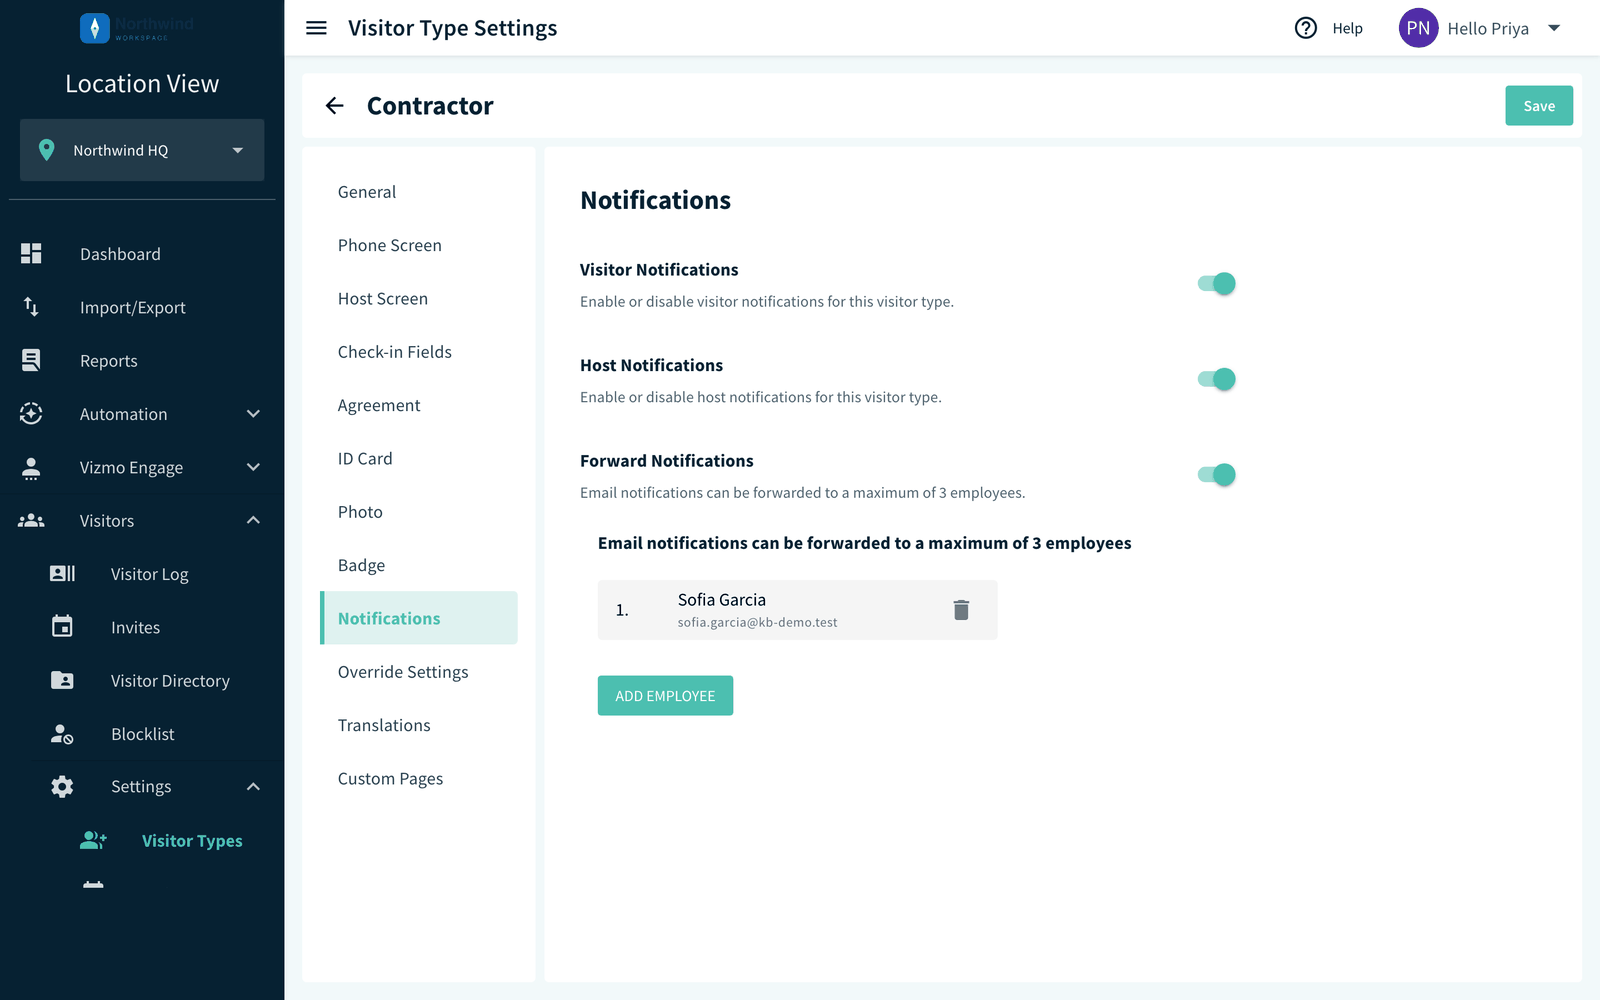The image size is (1600, 1000).
Task: Click the ADD EMPLOYEE button
Action: (665, 696)
